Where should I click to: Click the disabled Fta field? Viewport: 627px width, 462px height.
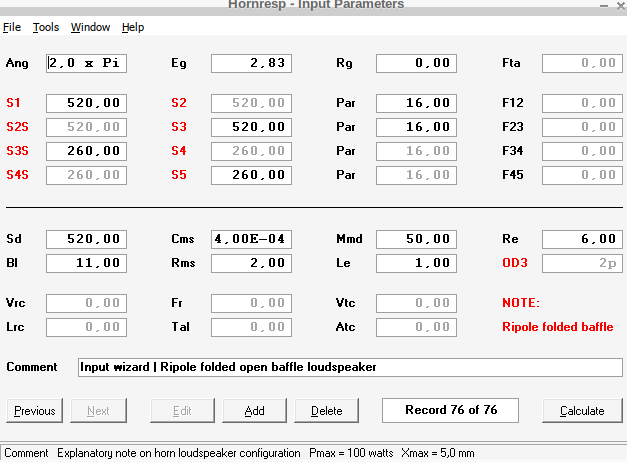[582, 63]
